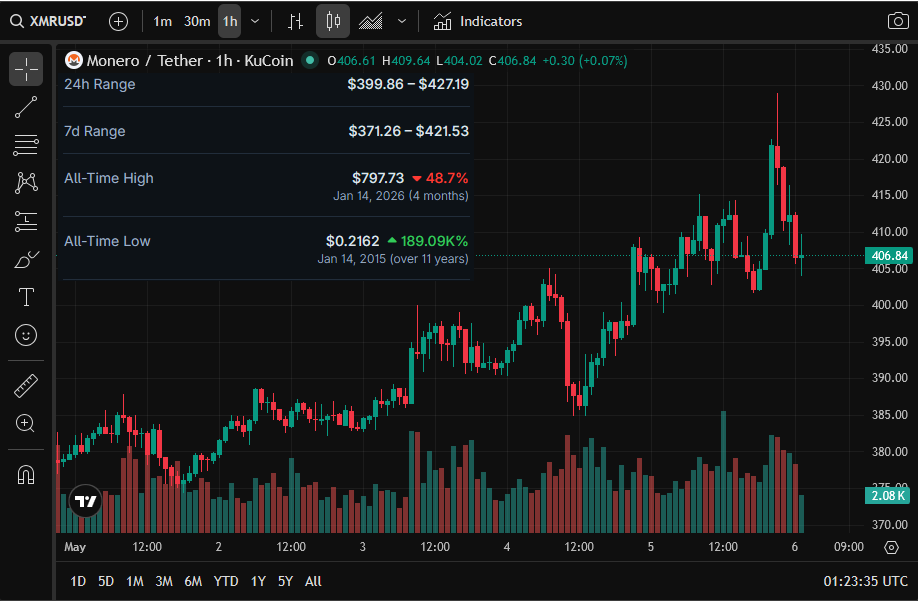Open the XMRUSD symbol search
This screenshot has height=603, width=919.
[48, 22]
